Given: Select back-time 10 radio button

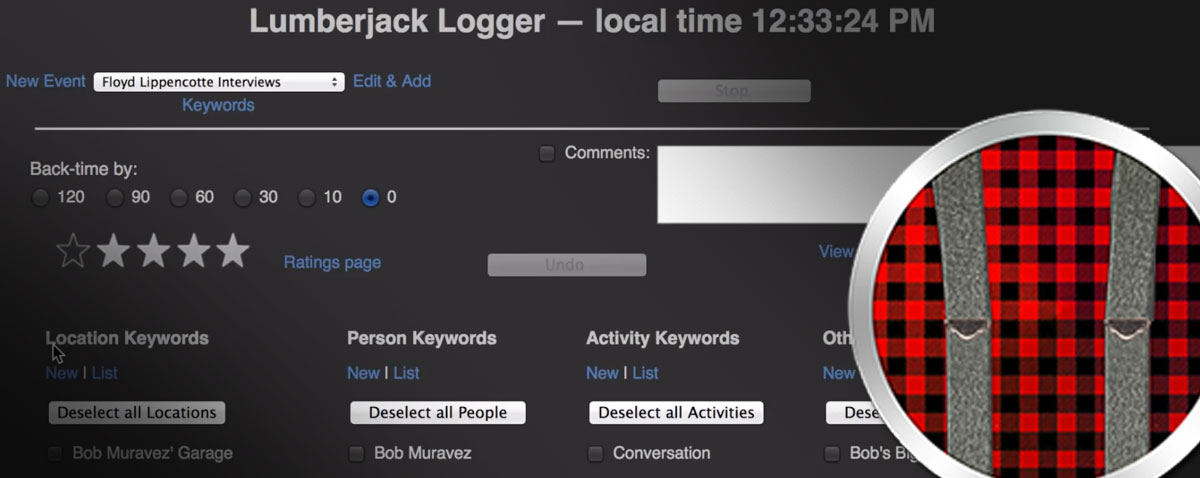Looking at the screenshot, I should click(307, 198).
